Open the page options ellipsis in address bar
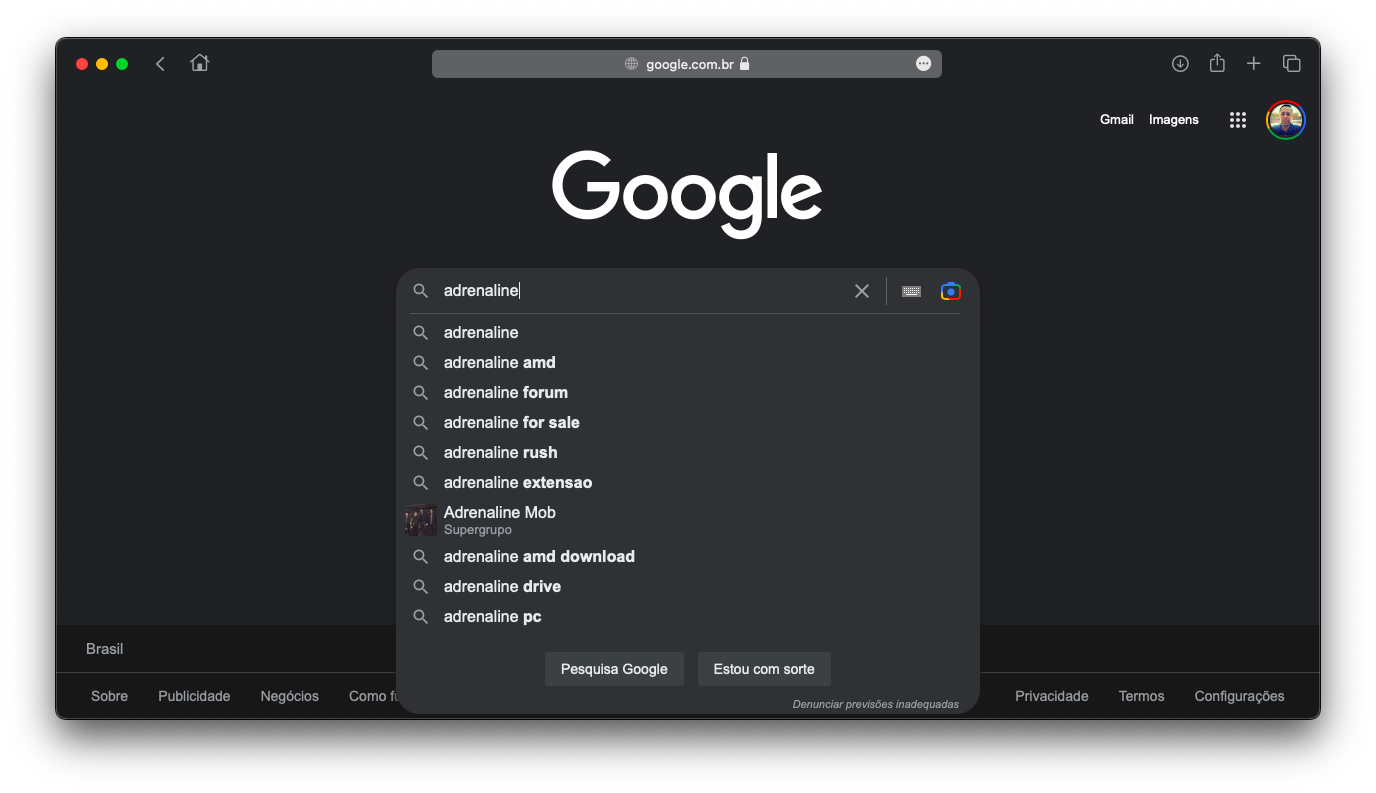The height and width of the screenshot is (793, 1376). [x=923, y=64]
